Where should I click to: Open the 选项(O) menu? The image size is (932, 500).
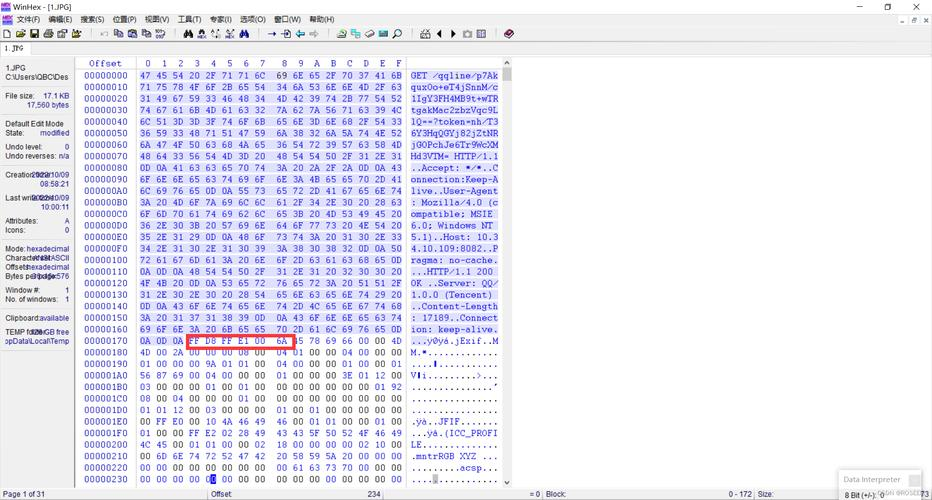[x=253, y=20]
